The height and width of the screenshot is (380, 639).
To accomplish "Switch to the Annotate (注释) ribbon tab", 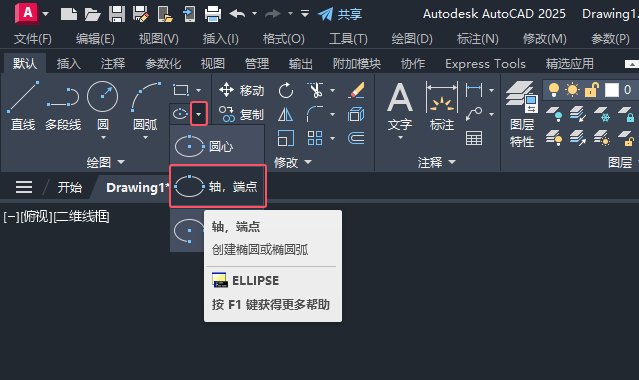I will [x=113, y=64].
